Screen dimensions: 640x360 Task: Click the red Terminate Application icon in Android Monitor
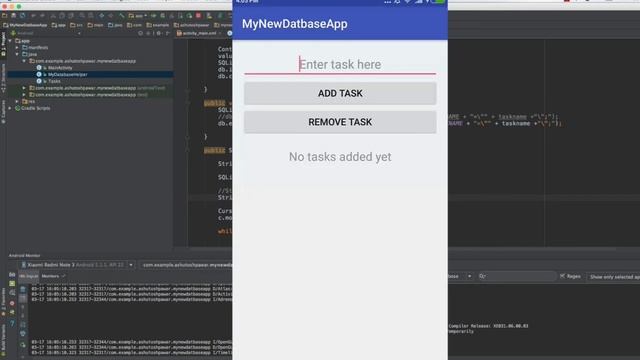click(12, 303)
